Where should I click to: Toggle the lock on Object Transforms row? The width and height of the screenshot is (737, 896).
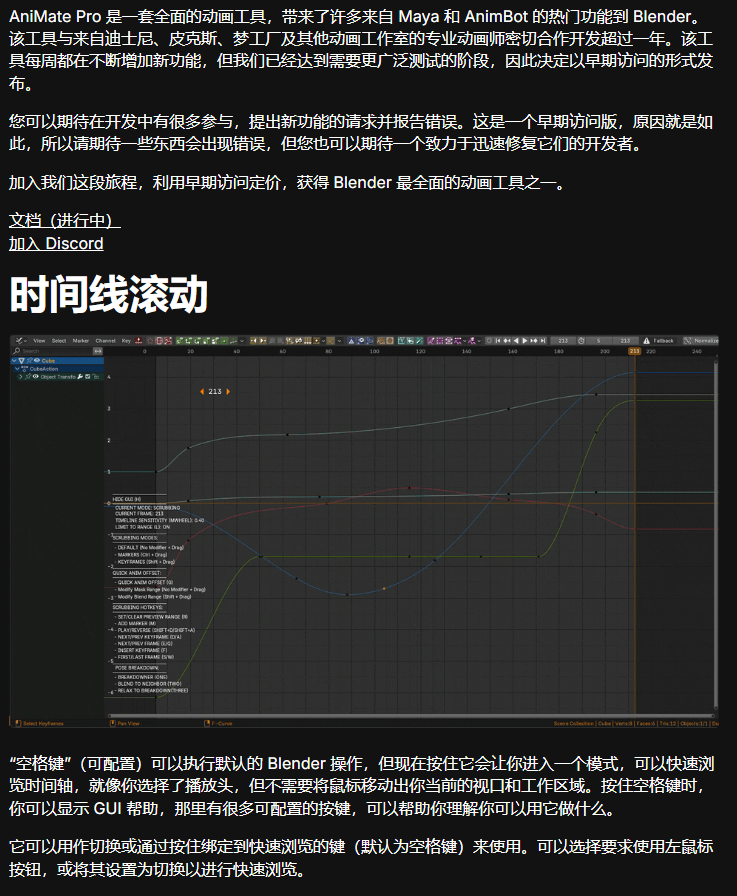point(95,377)
